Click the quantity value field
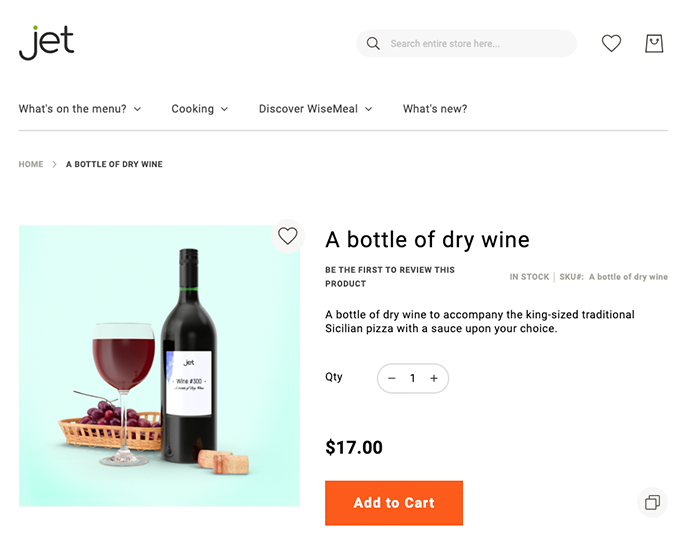Image resolution: width=684 pixels, height=558 pixels. pyautogui.click(x=413, y=379)
